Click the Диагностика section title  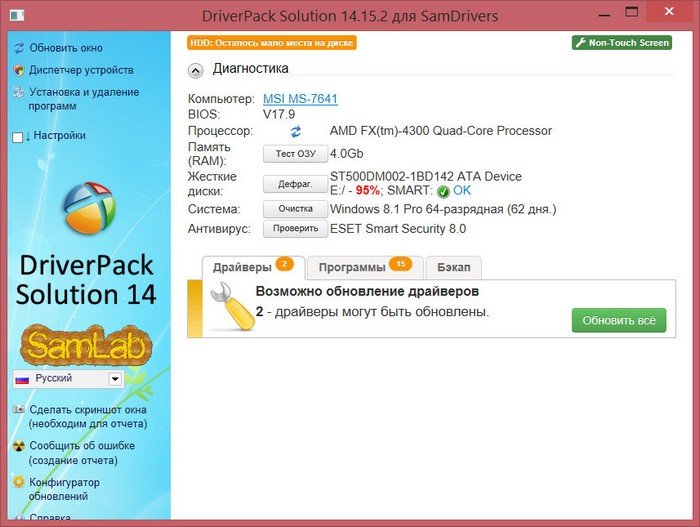click(x=250, y=69)
